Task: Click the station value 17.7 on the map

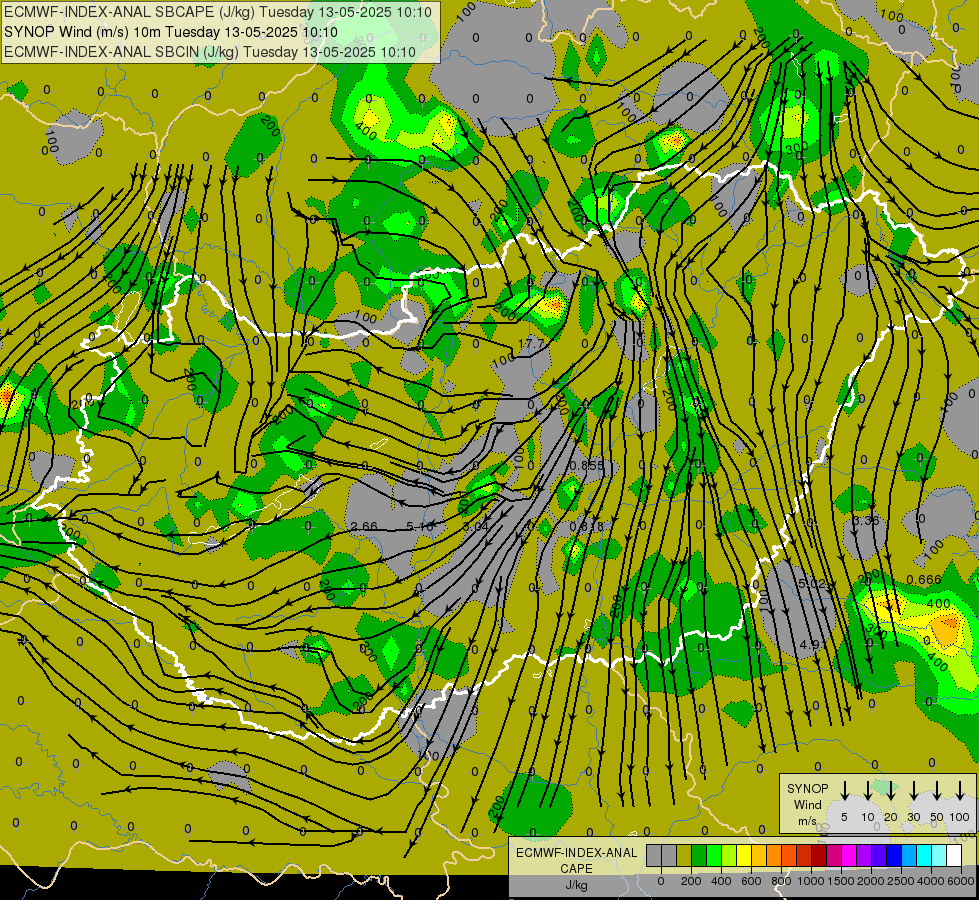Action: click(531, 344)
